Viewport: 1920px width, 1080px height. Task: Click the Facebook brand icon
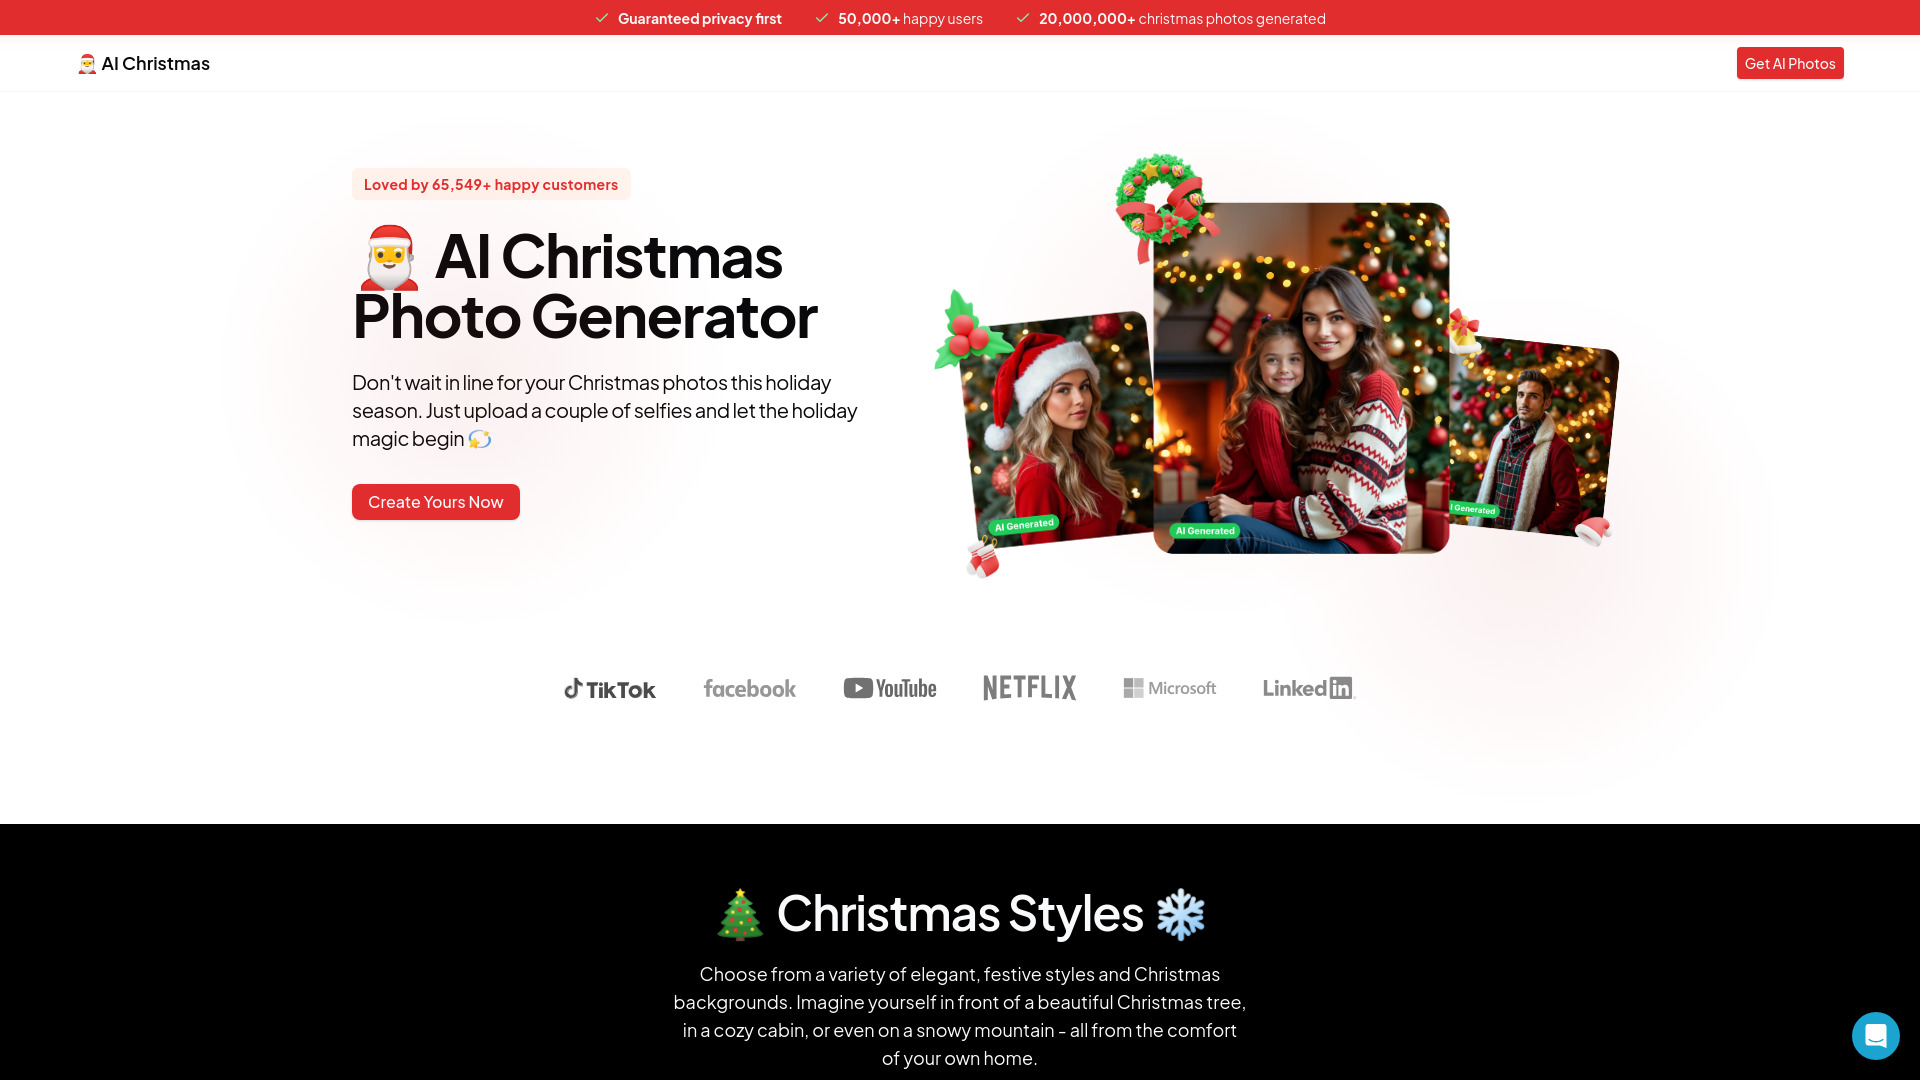pos(749,687)
